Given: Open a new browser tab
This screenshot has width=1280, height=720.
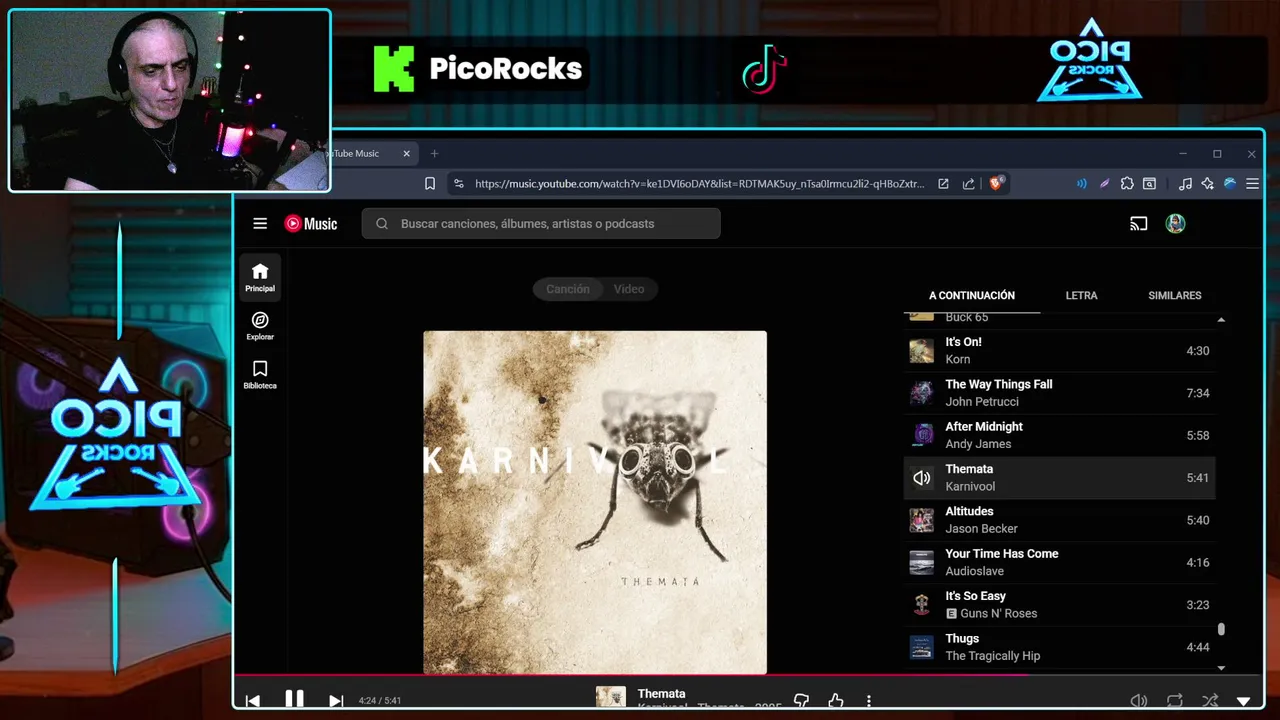Looking at the screenshot, I should pos(434,154).
